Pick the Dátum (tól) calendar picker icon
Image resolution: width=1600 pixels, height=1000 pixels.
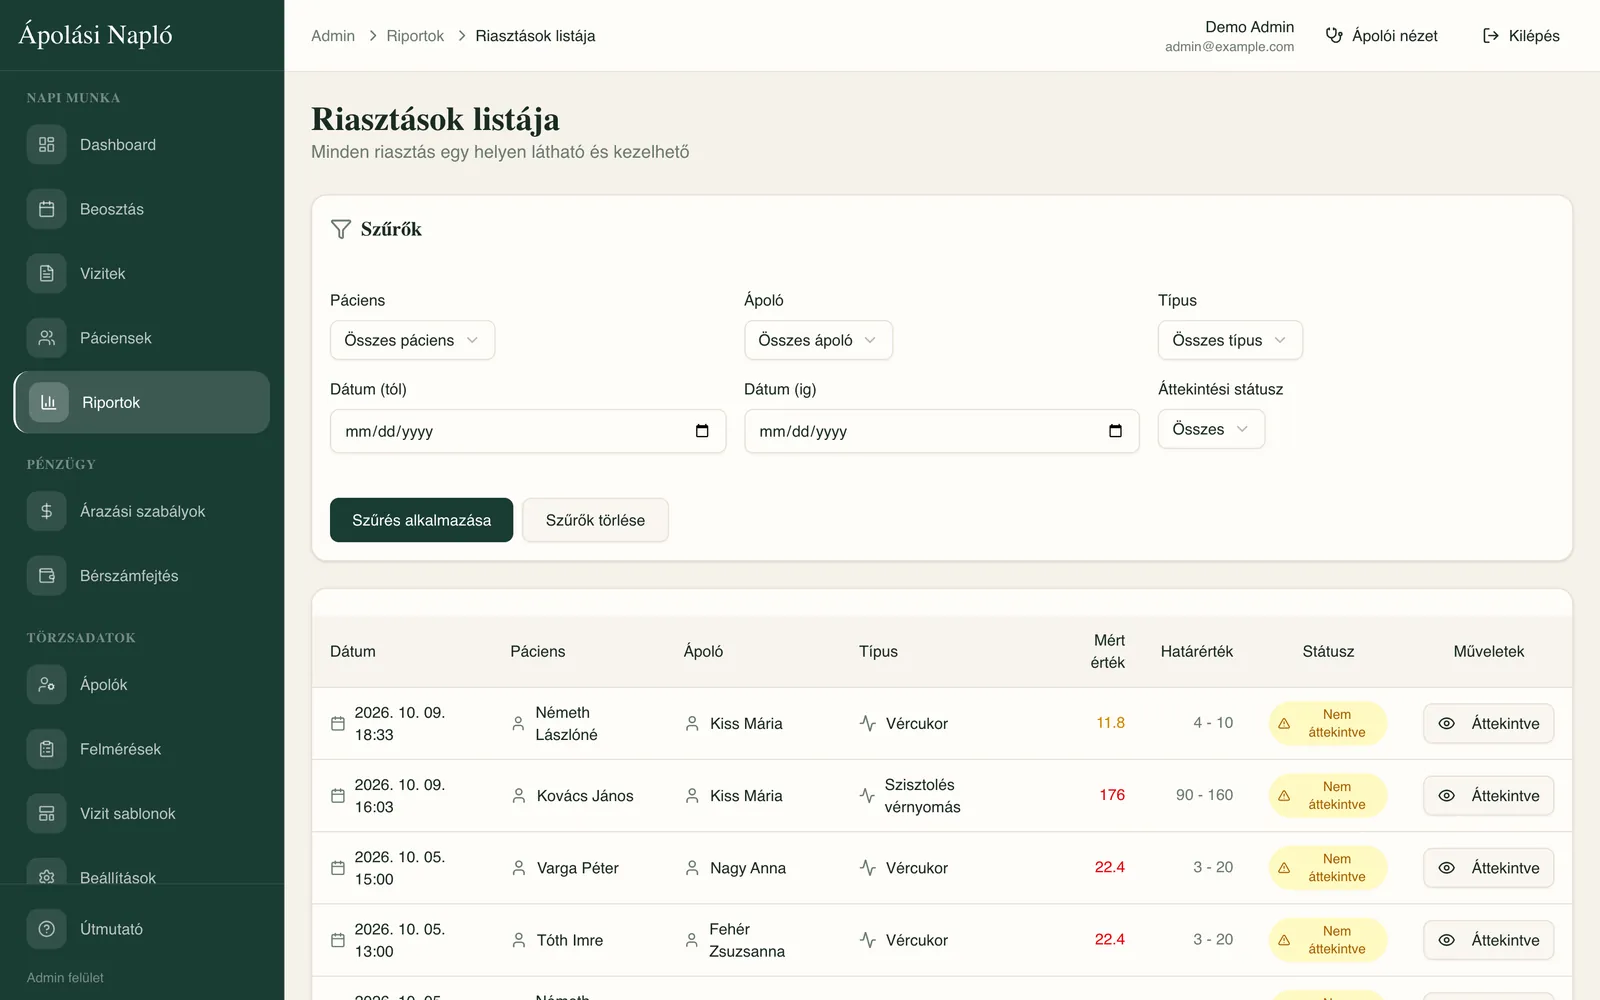[x=702, y=431]
